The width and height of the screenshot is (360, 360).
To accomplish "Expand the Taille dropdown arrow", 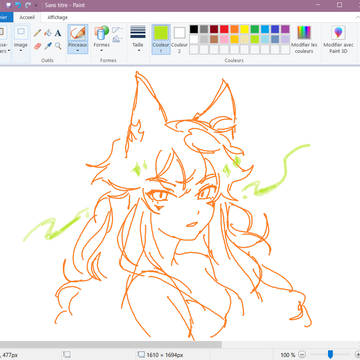I will [138, 51].
